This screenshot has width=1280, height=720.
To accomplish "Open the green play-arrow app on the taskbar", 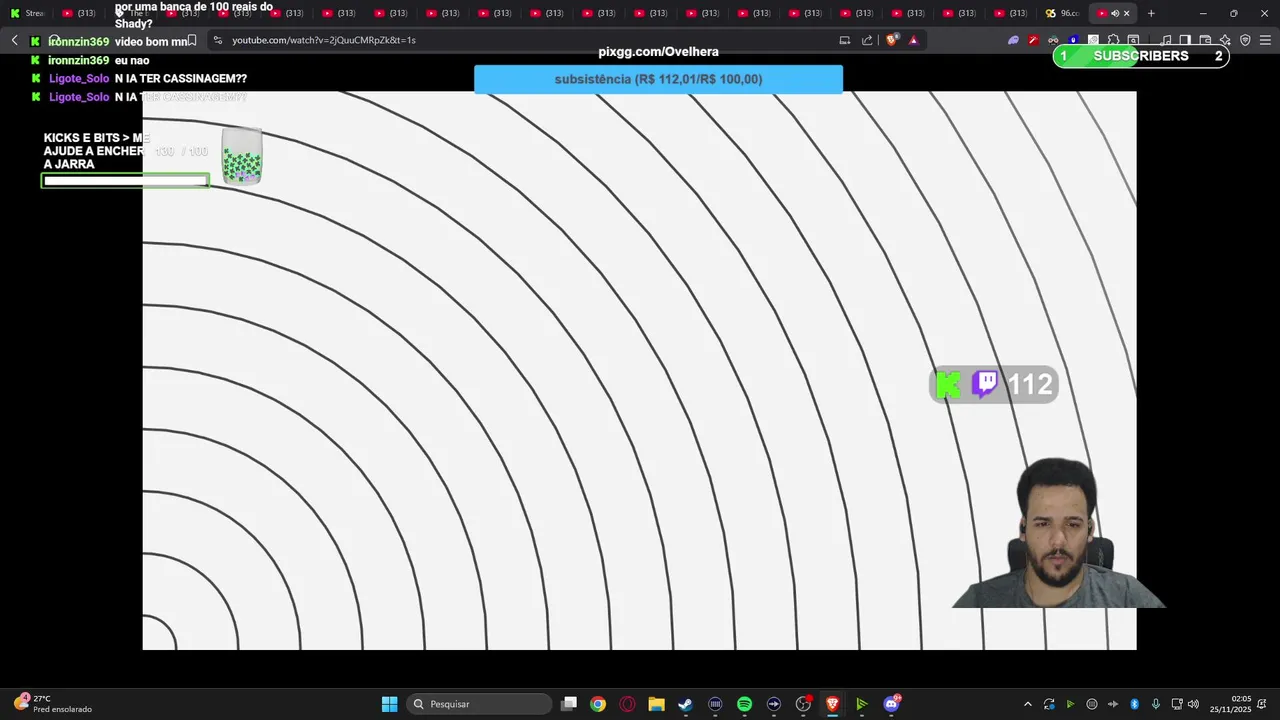I will point(861,704).
